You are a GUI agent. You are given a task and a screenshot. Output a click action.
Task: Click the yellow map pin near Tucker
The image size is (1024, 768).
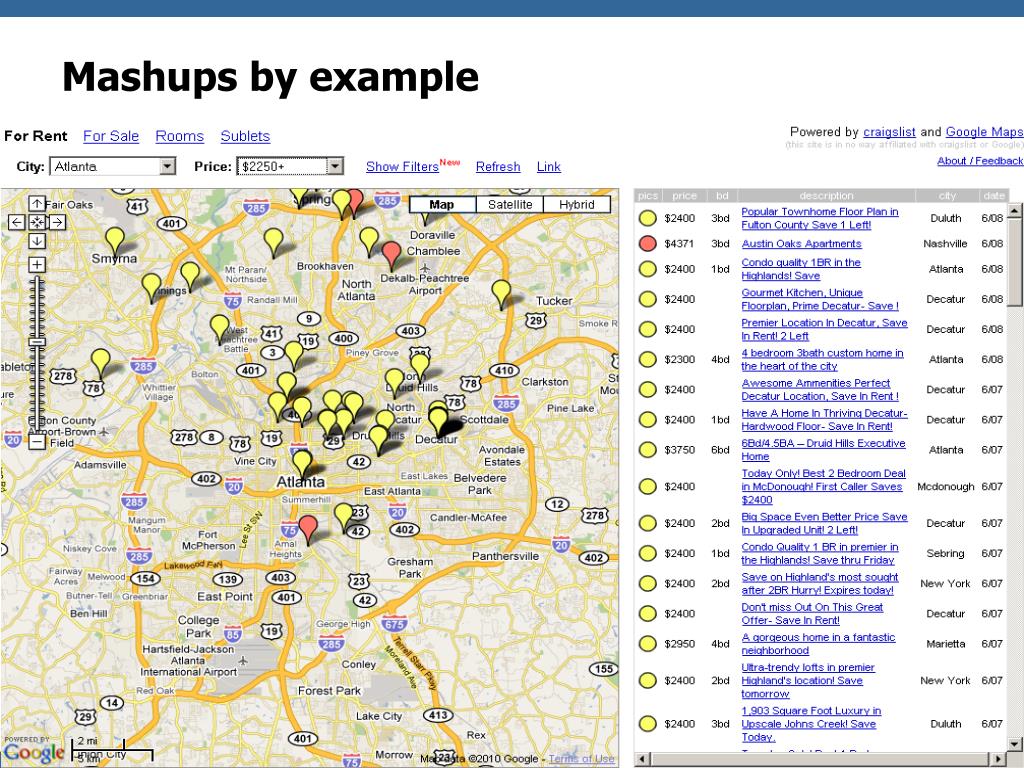[501, 293]
